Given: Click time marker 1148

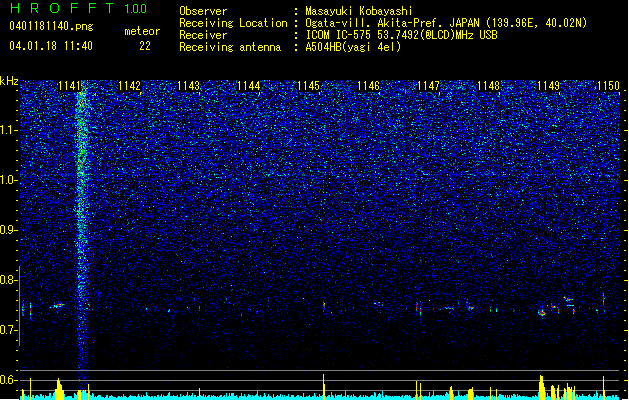Looking at the screenshot, I should click(x=489, y=86).
